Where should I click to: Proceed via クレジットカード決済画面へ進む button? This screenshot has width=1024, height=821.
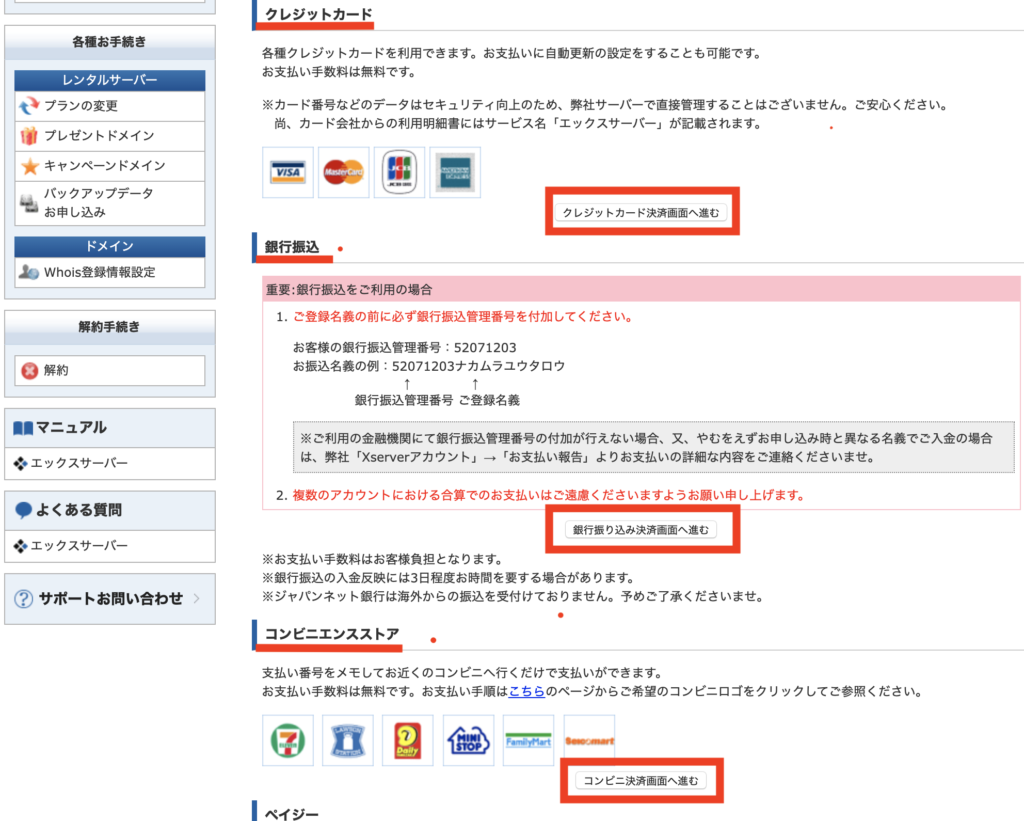tap(641, 212)
